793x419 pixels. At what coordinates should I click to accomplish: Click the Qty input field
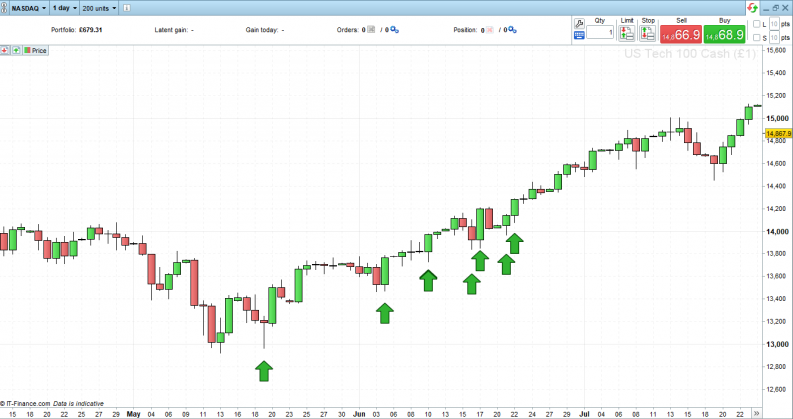point(600,34)
